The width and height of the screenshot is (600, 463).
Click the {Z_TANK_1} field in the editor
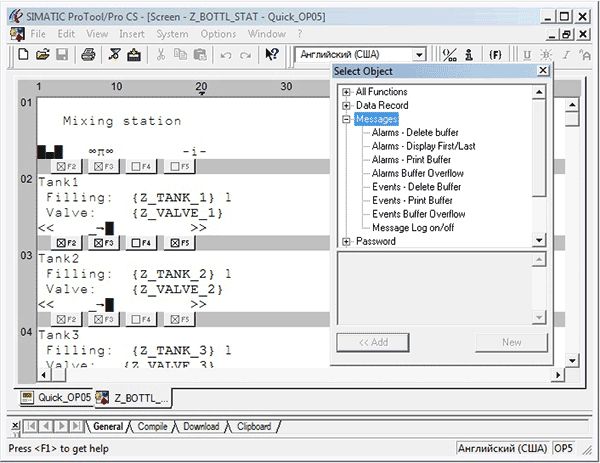coord(173,198)
